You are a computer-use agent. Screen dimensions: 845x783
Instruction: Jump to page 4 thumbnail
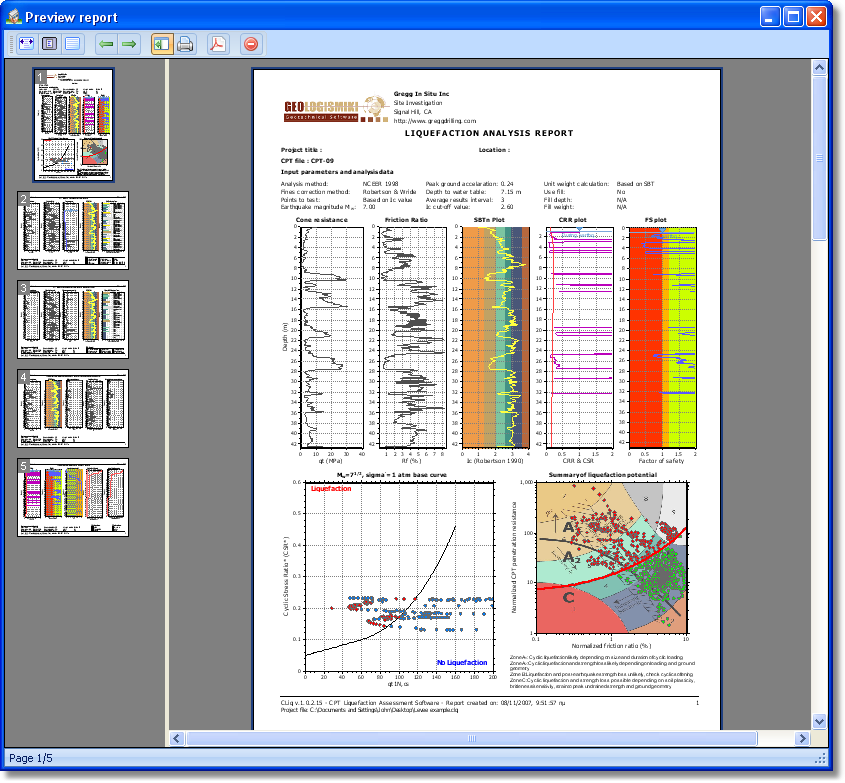[x=73, y=408]
